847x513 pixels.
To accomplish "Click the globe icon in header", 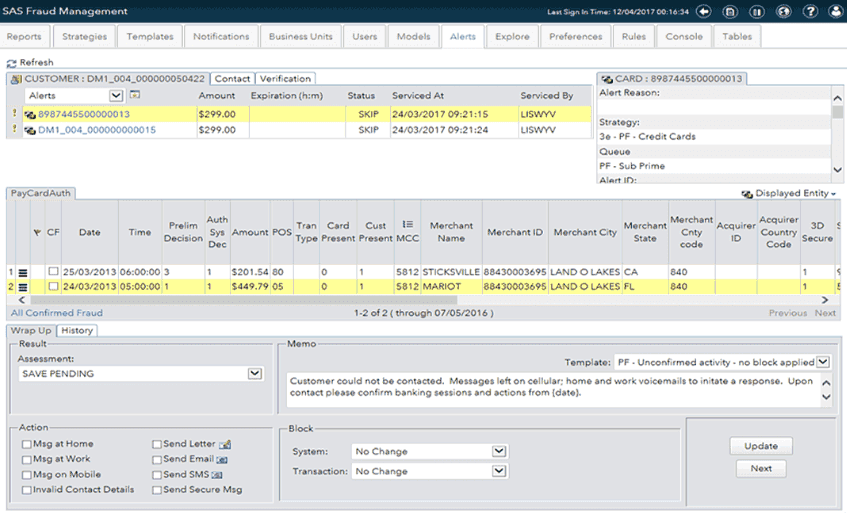I will [783, 11].
